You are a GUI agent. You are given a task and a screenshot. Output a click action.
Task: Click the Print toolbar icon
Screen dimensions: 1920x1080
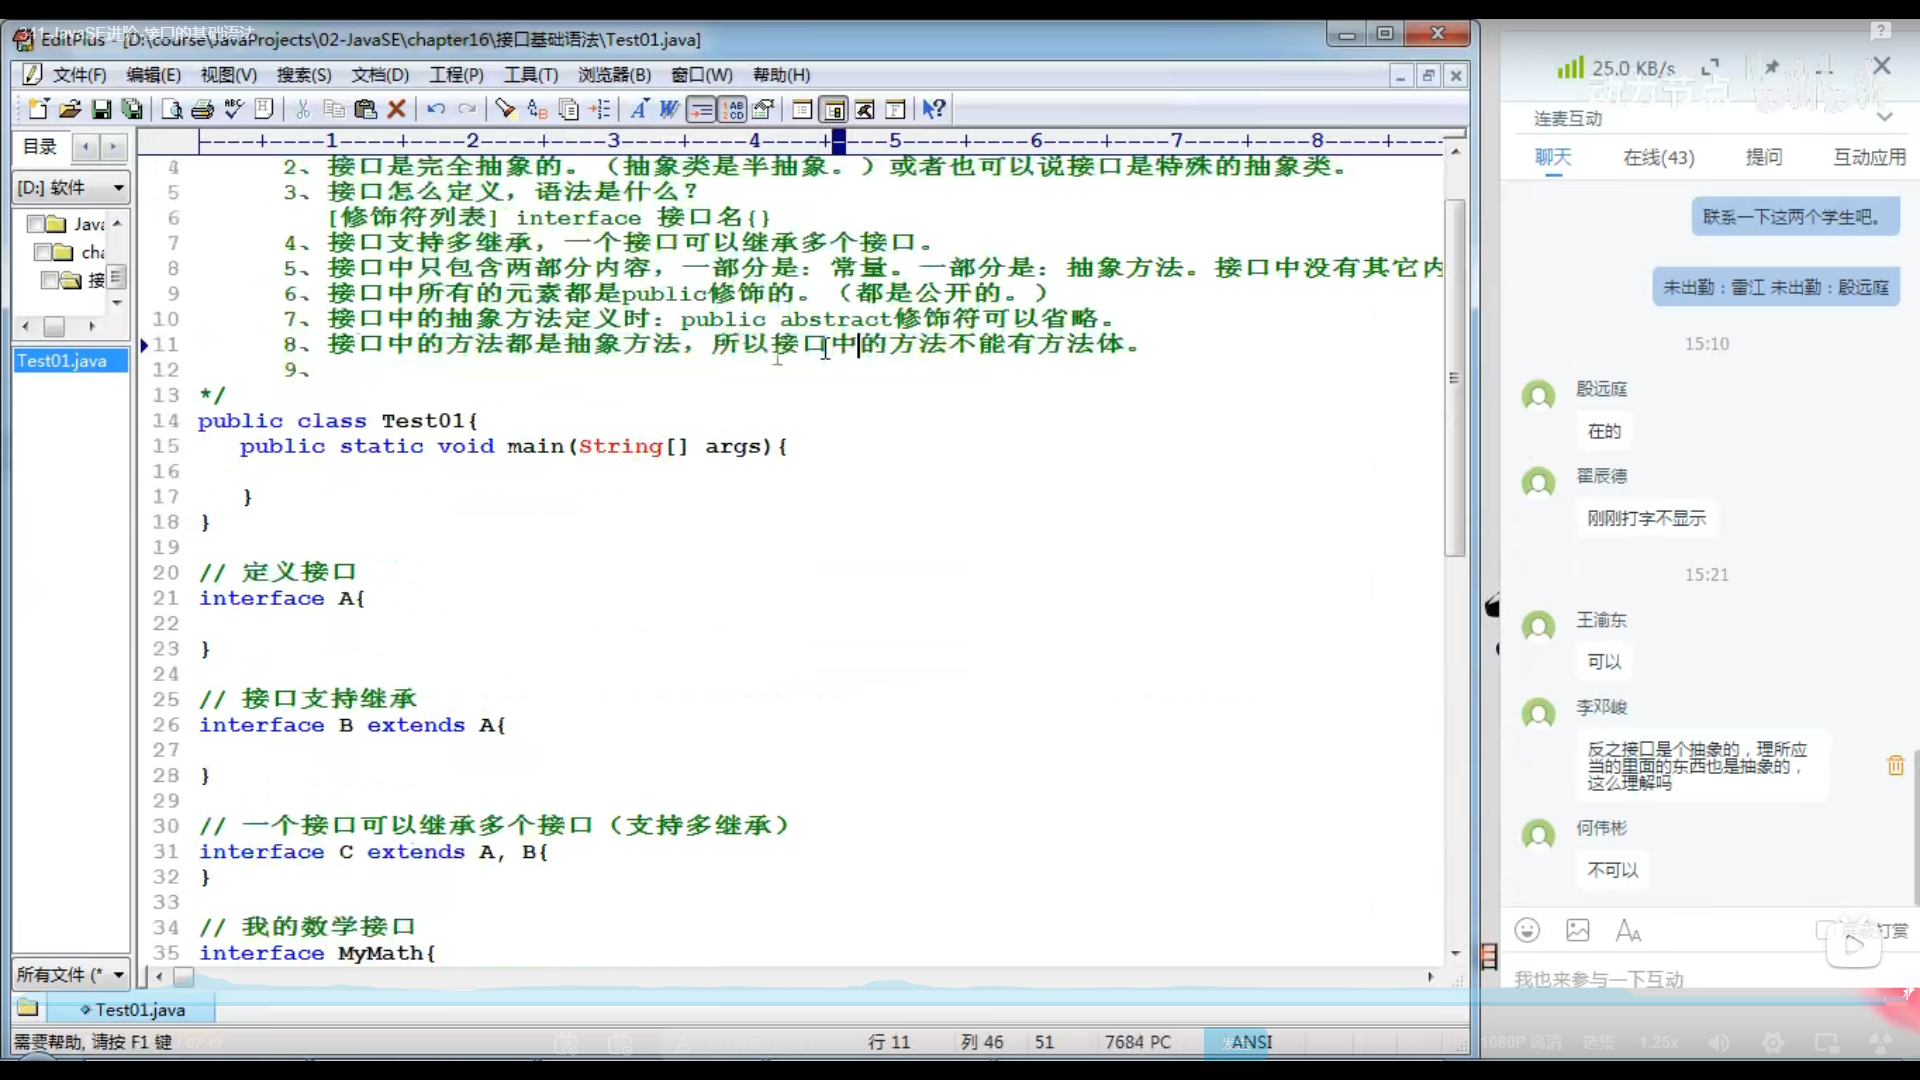(203, 109)
